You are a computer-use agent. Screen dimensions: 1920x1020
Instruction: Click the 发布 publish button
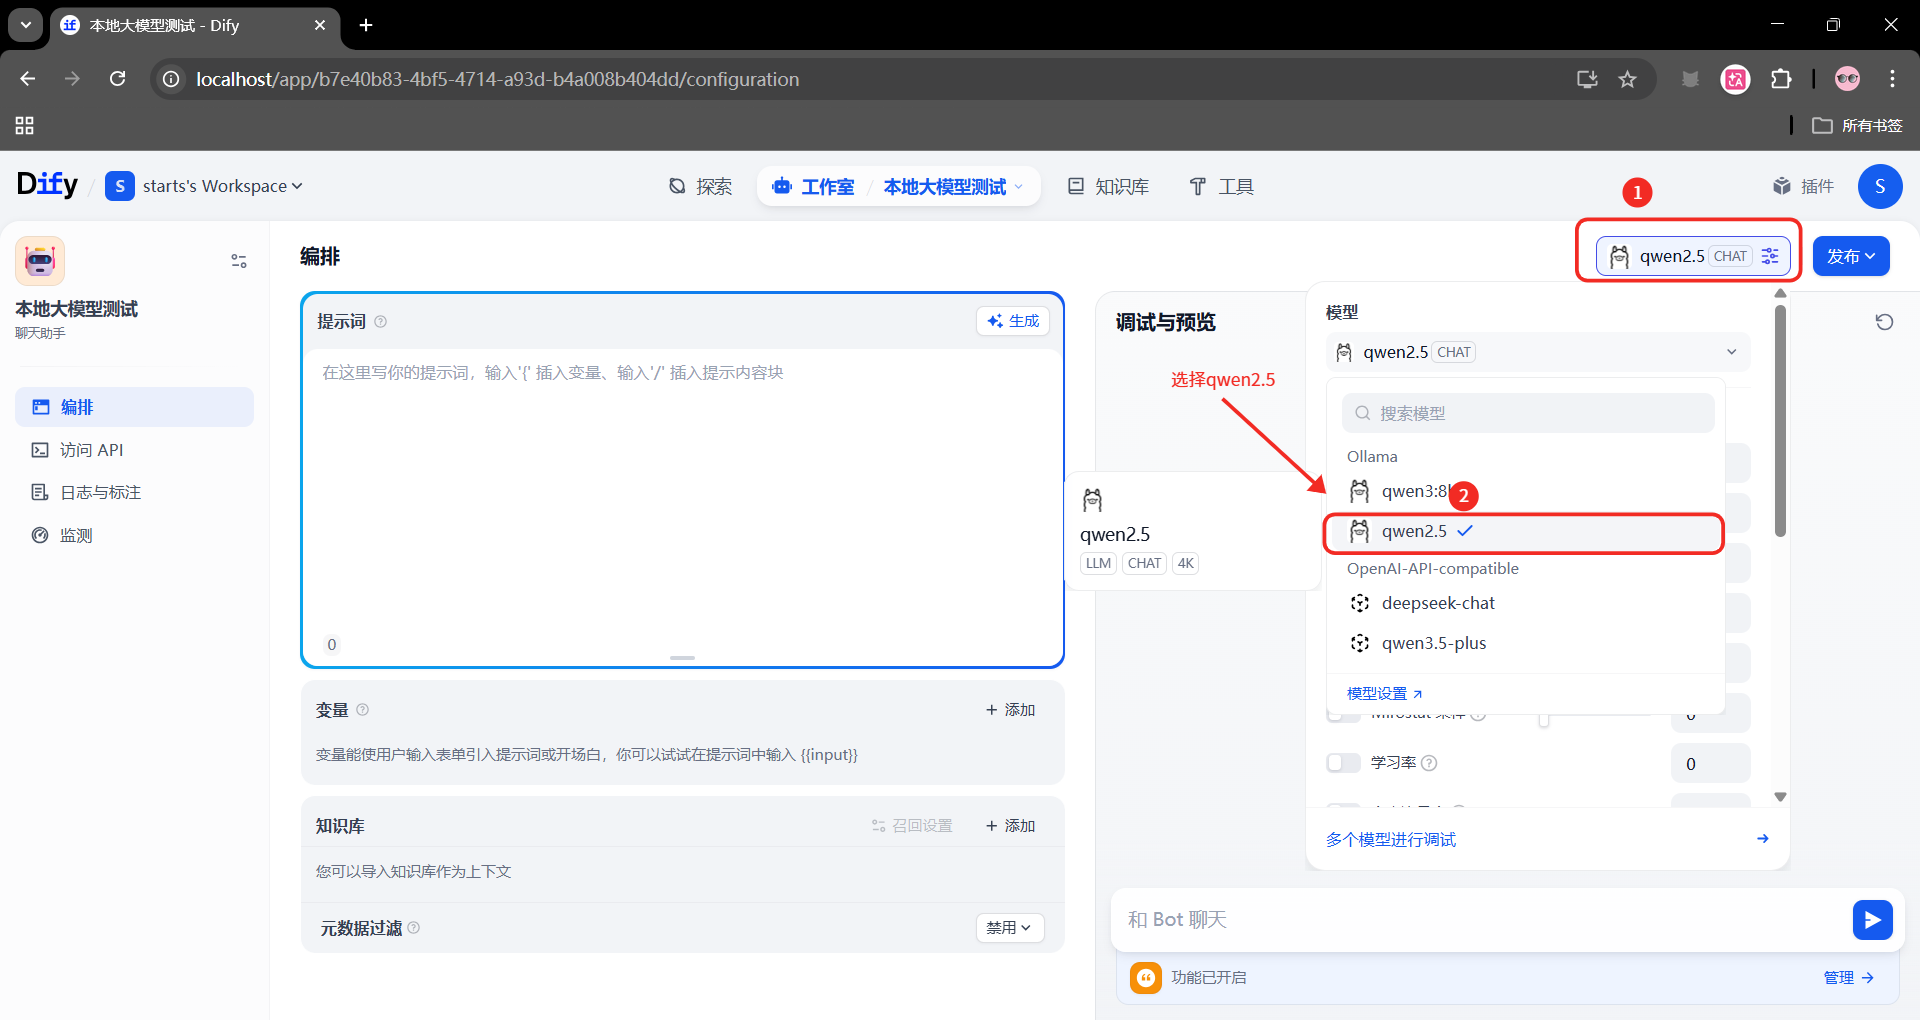[1851, 256]
